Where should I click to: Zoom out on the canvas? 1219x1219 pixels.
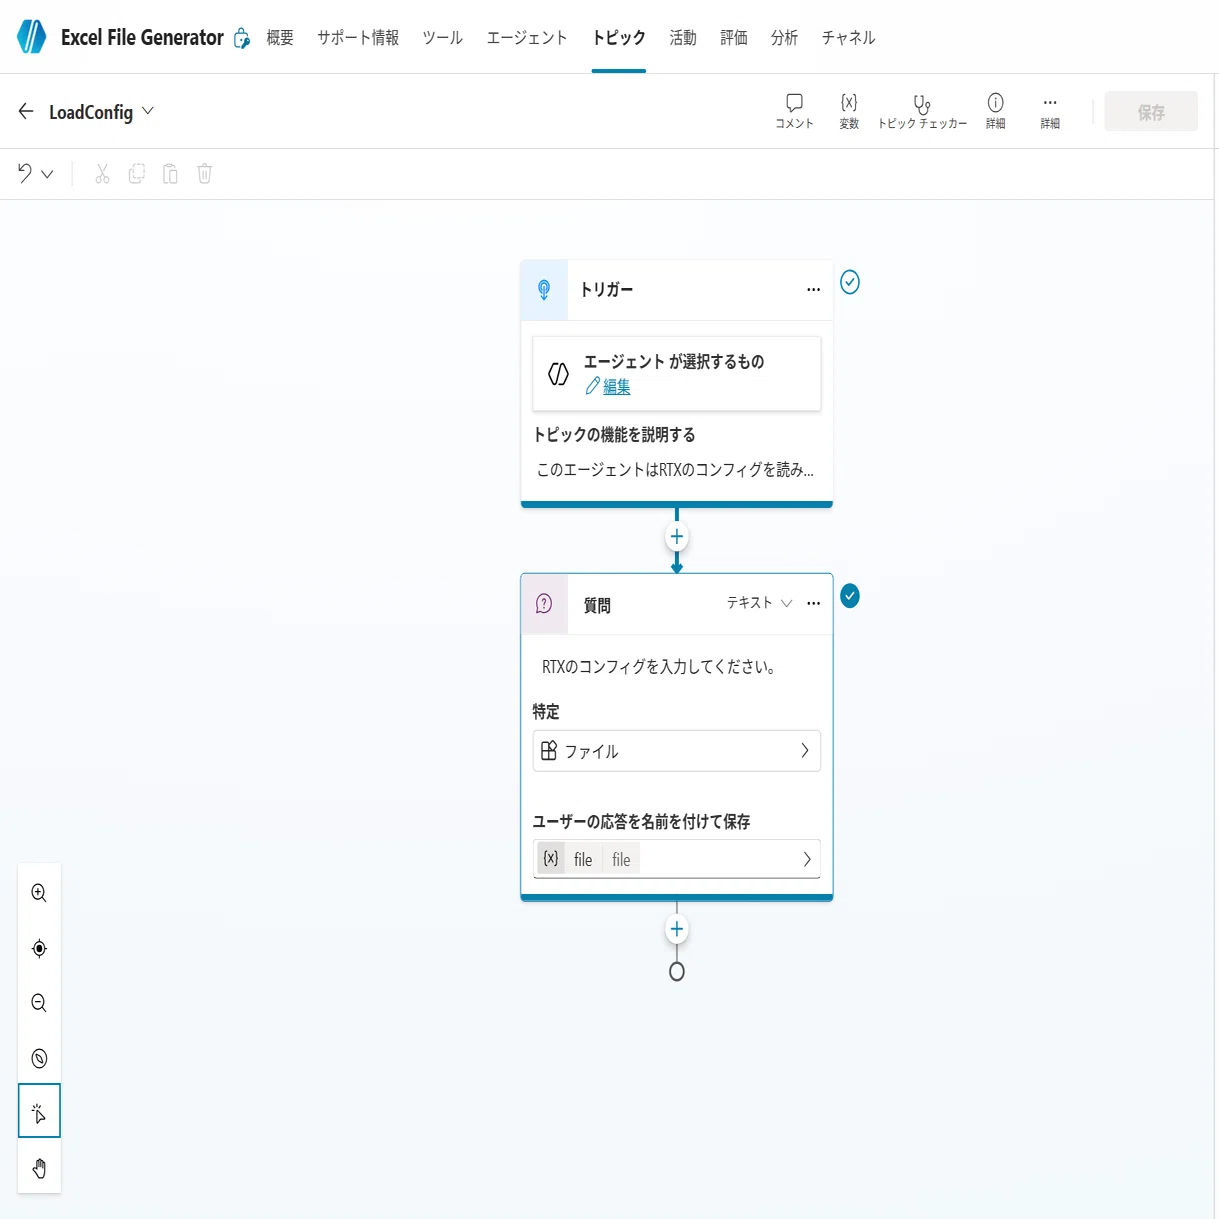(x=39, y=1003)
